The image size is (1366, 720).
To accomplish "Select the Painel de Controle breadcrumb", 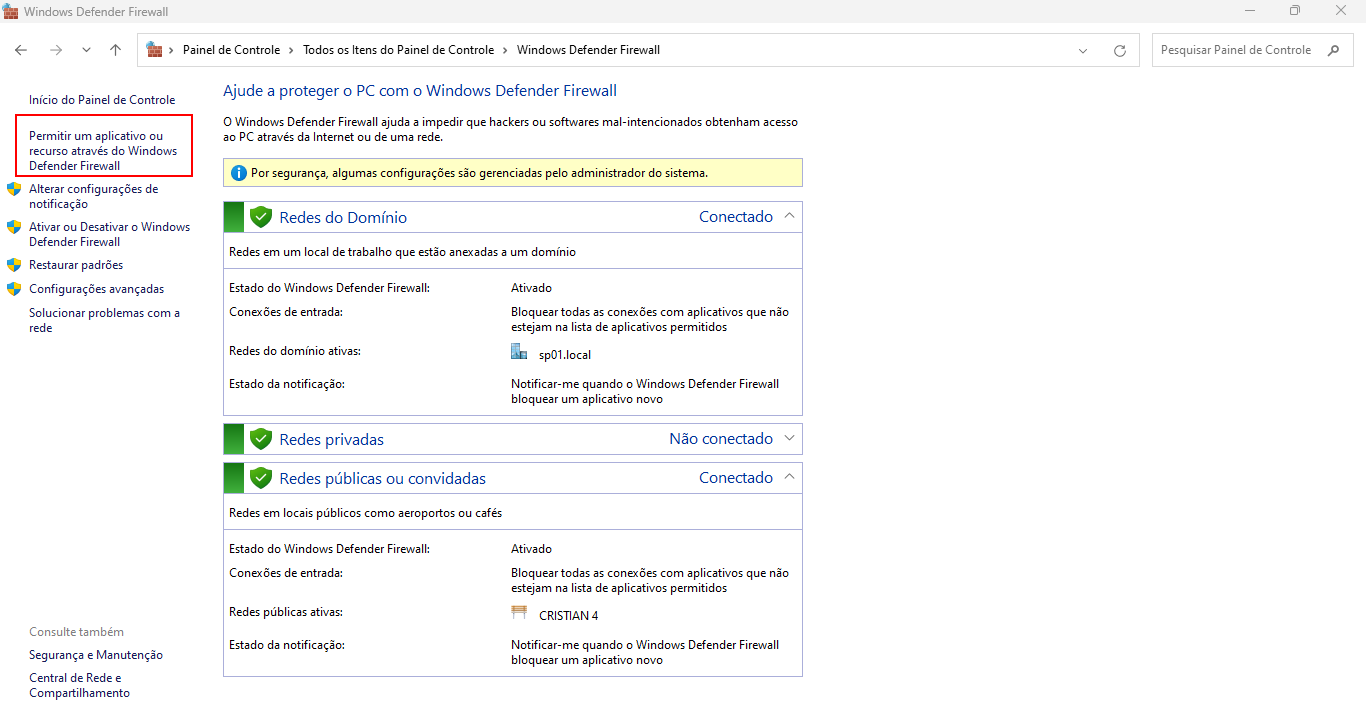I will [231, 50].
